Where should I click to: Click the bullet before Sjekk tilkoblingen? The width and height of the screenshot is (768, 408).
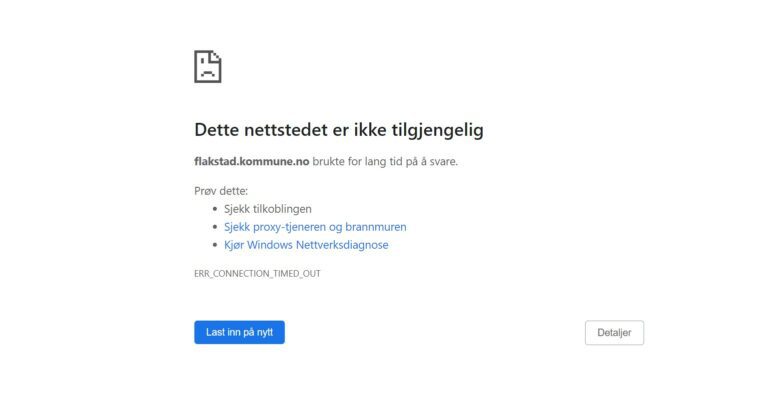215,209
